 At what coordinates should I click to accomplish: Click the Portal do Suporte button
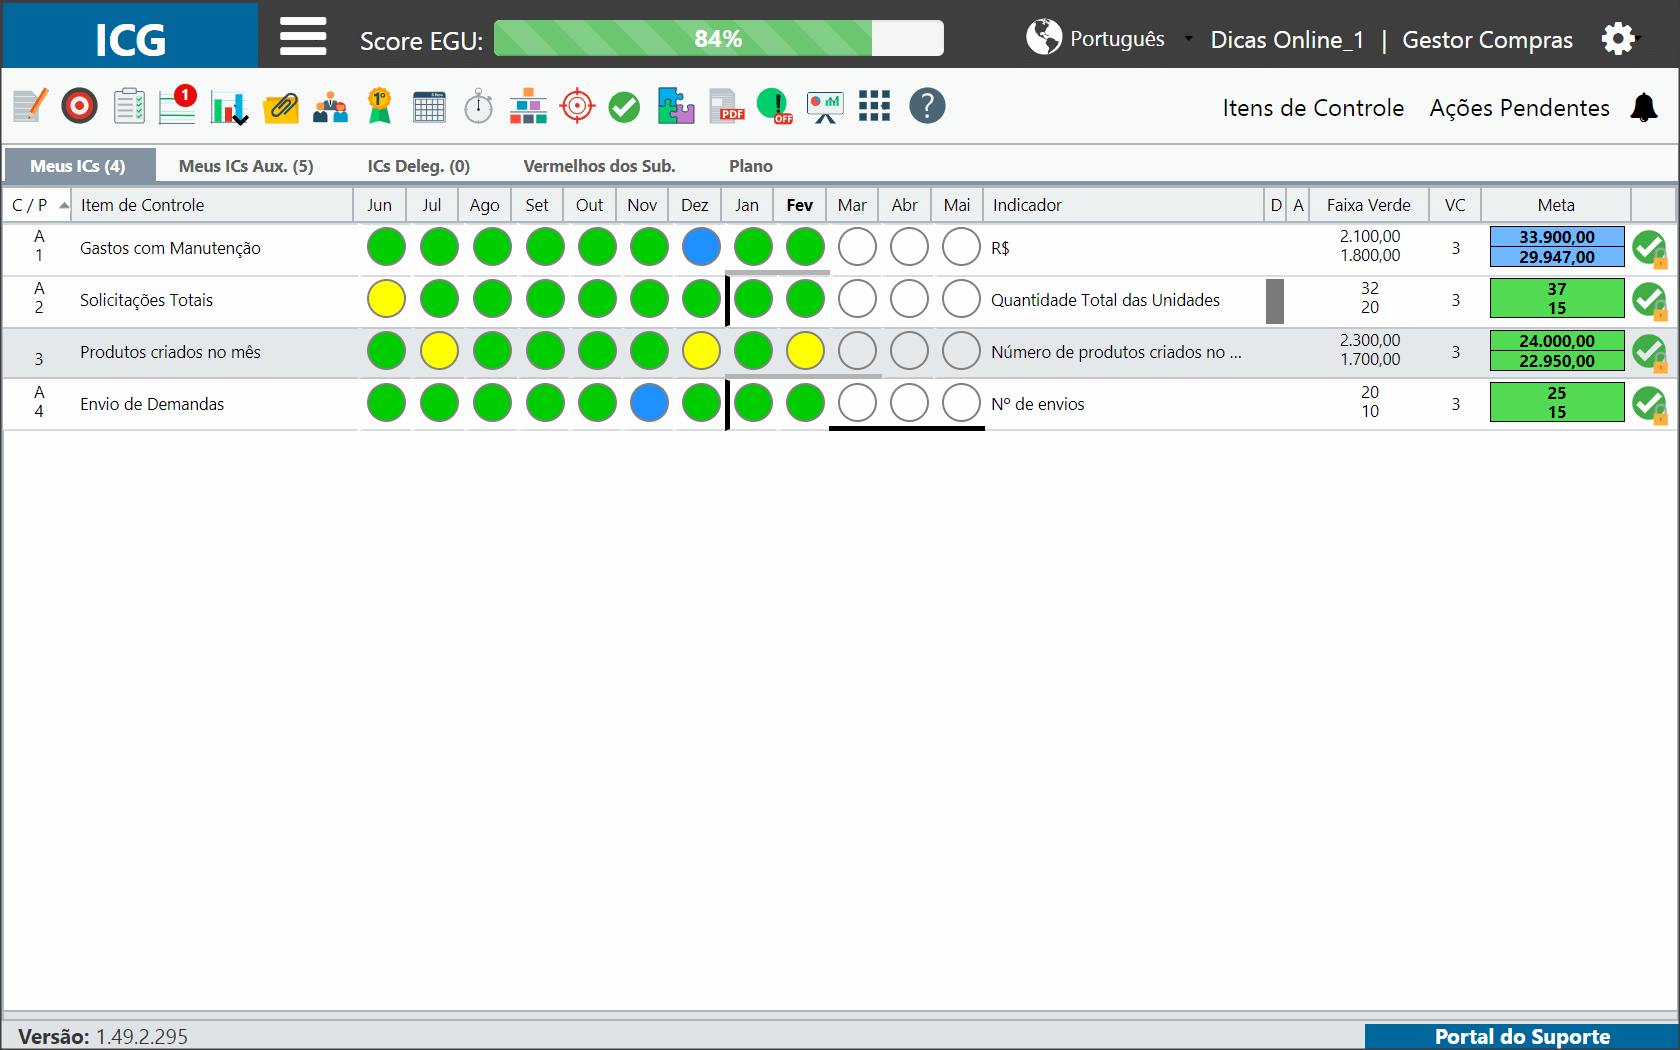pos(1522,1036)
